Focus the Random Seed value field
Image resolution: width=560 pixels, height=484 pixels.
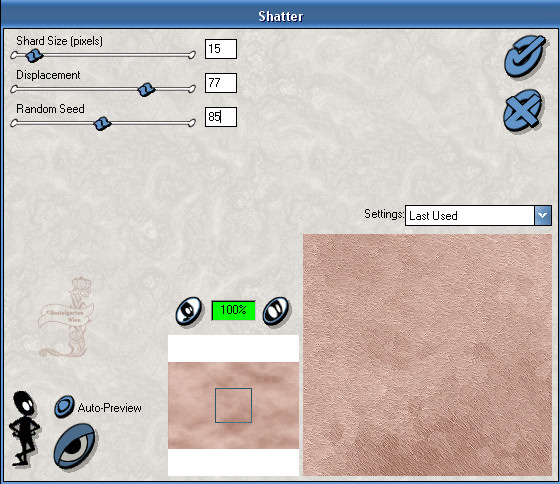click(221, 117)
